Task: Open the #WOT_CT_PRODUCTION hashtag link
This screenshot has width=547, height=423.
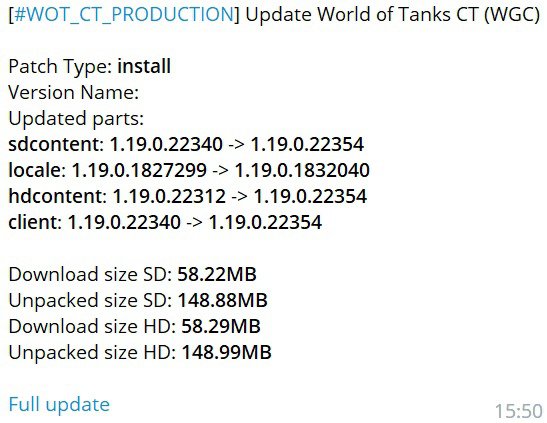Action: pos(124,15)
